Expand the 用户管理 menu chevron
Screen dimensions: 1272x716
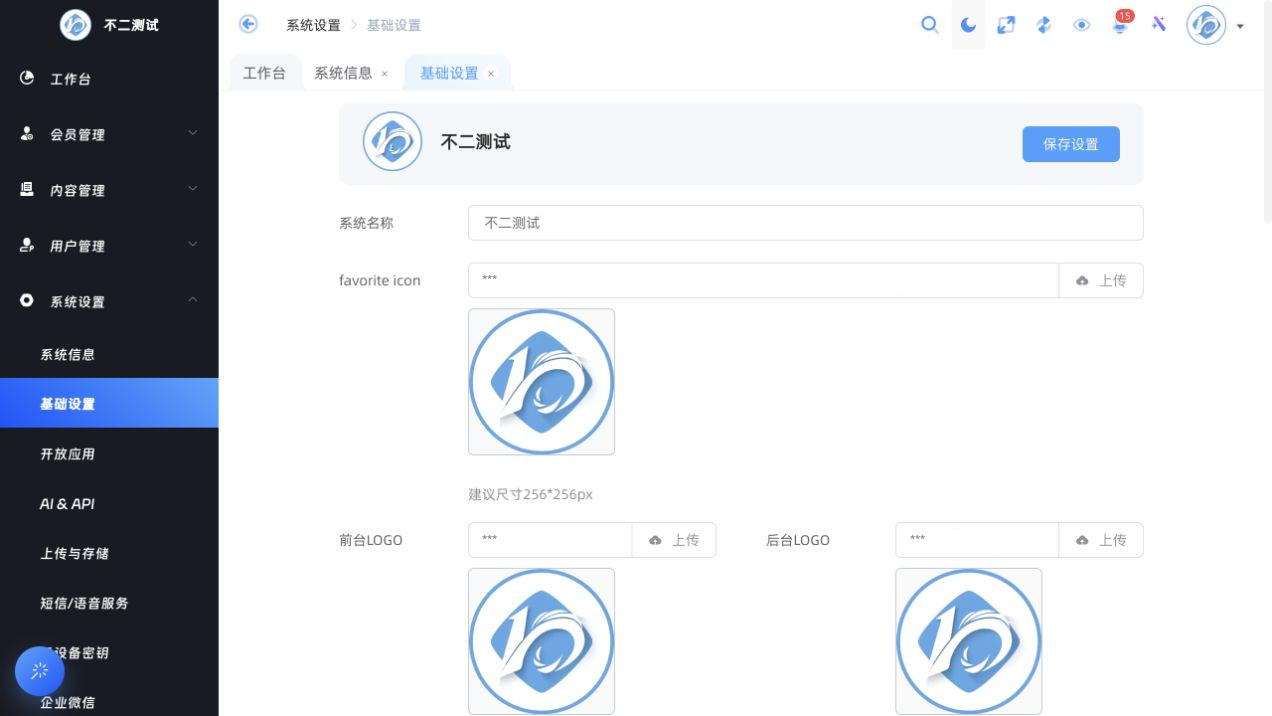(193, 244)
